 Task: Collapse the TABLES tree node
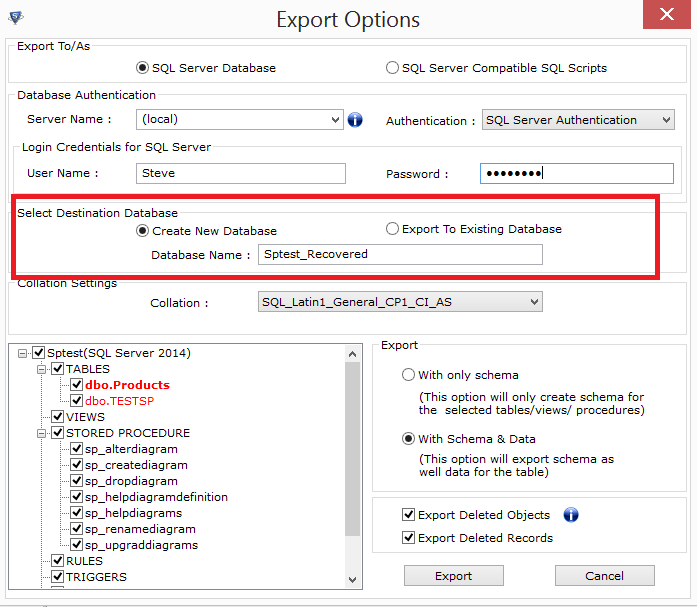coord(42,369)
